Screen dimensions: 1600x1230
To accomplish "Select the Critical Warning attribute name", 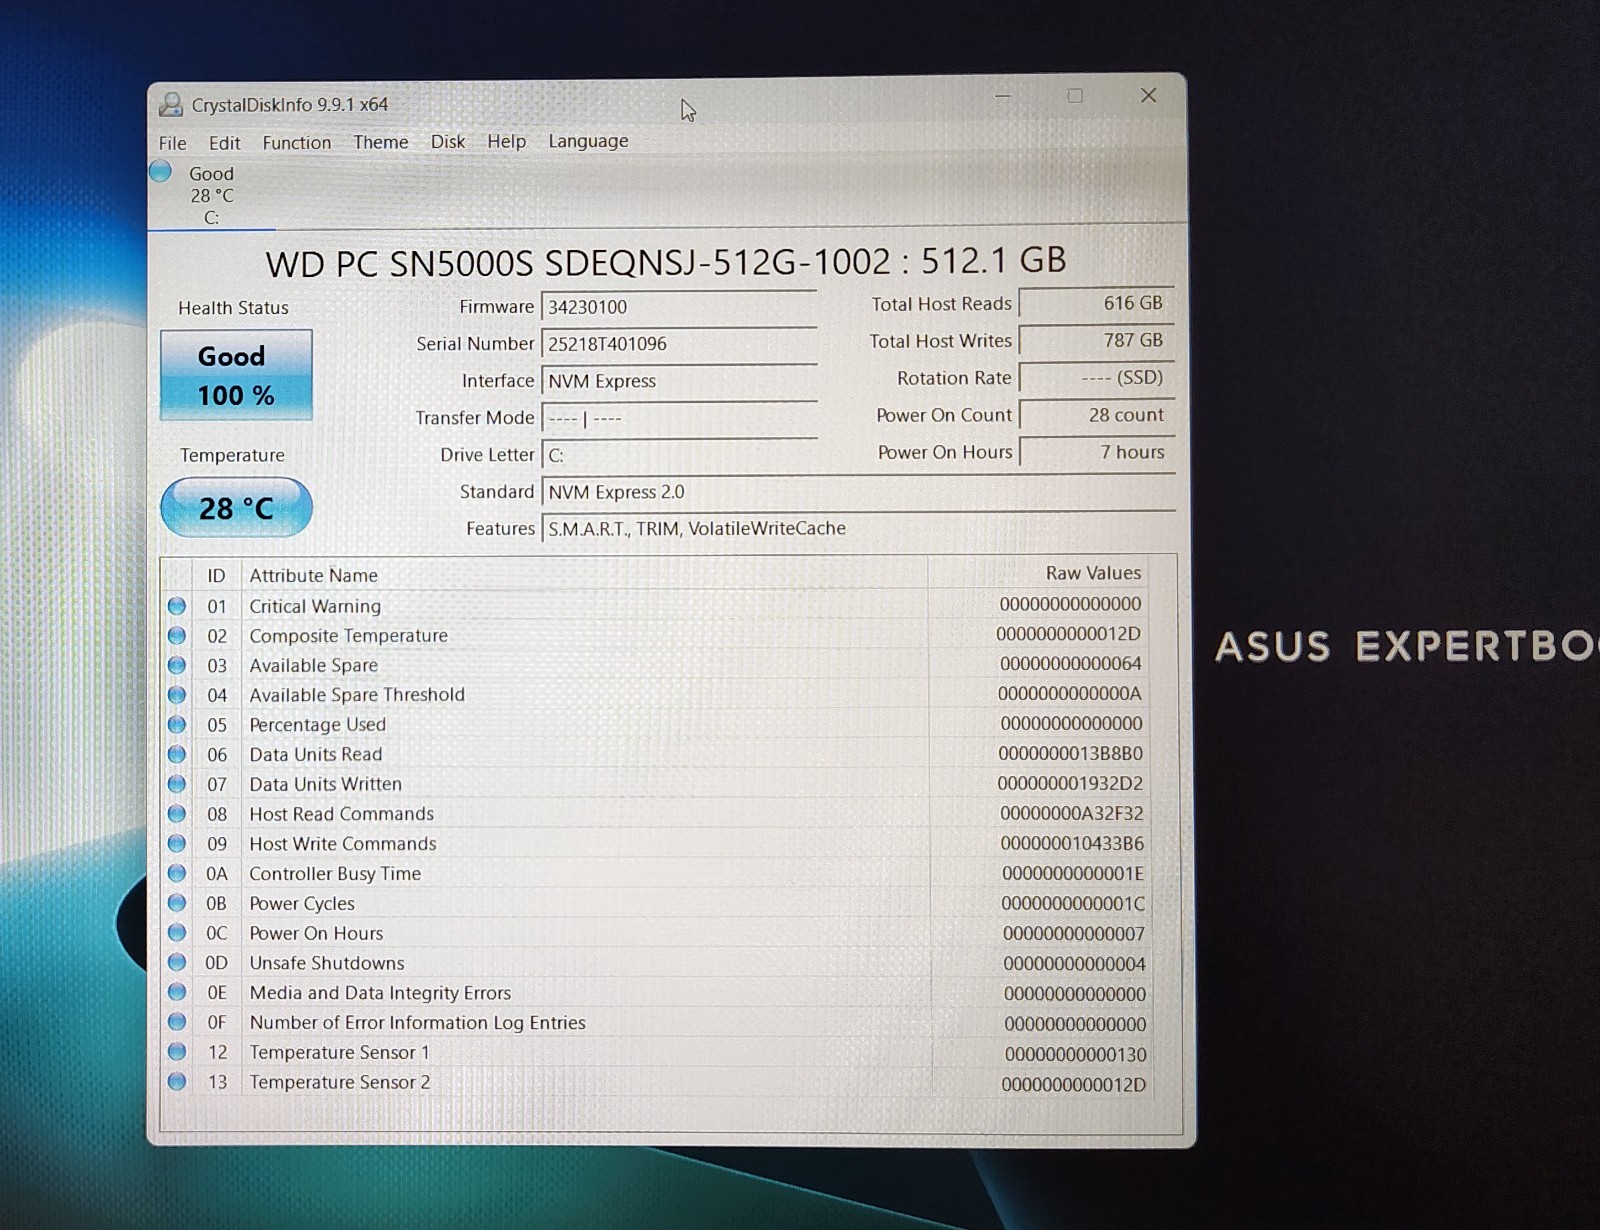I will point(315,606).
